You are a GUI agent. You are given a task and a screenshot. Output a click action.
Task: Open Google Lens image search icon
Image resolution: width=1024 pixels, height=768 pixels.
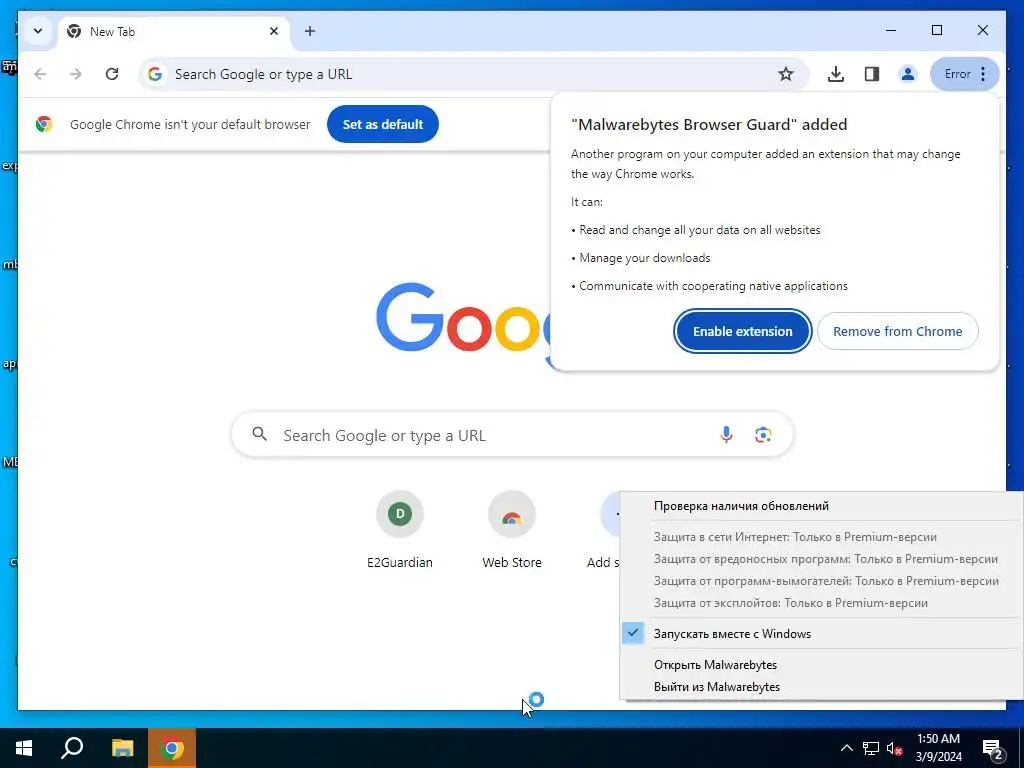pos(763,434)
